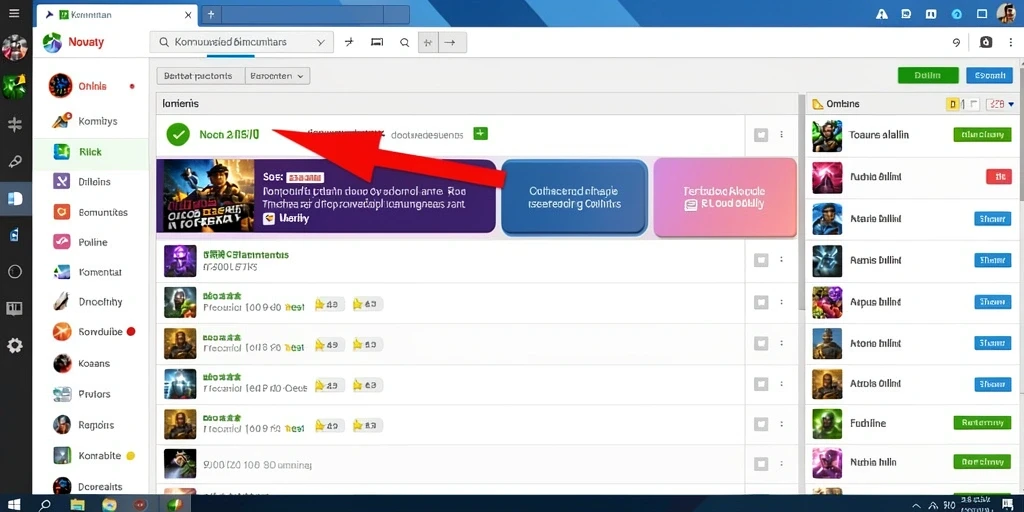Expand the Baroenten dropdown

277,76
